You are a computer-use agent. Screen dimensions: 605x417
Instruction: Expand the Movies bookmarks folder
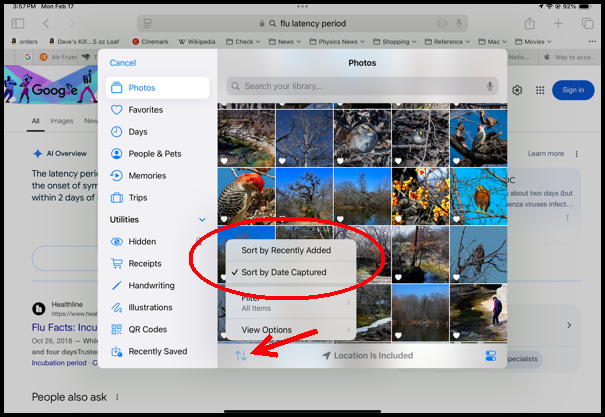533,42
